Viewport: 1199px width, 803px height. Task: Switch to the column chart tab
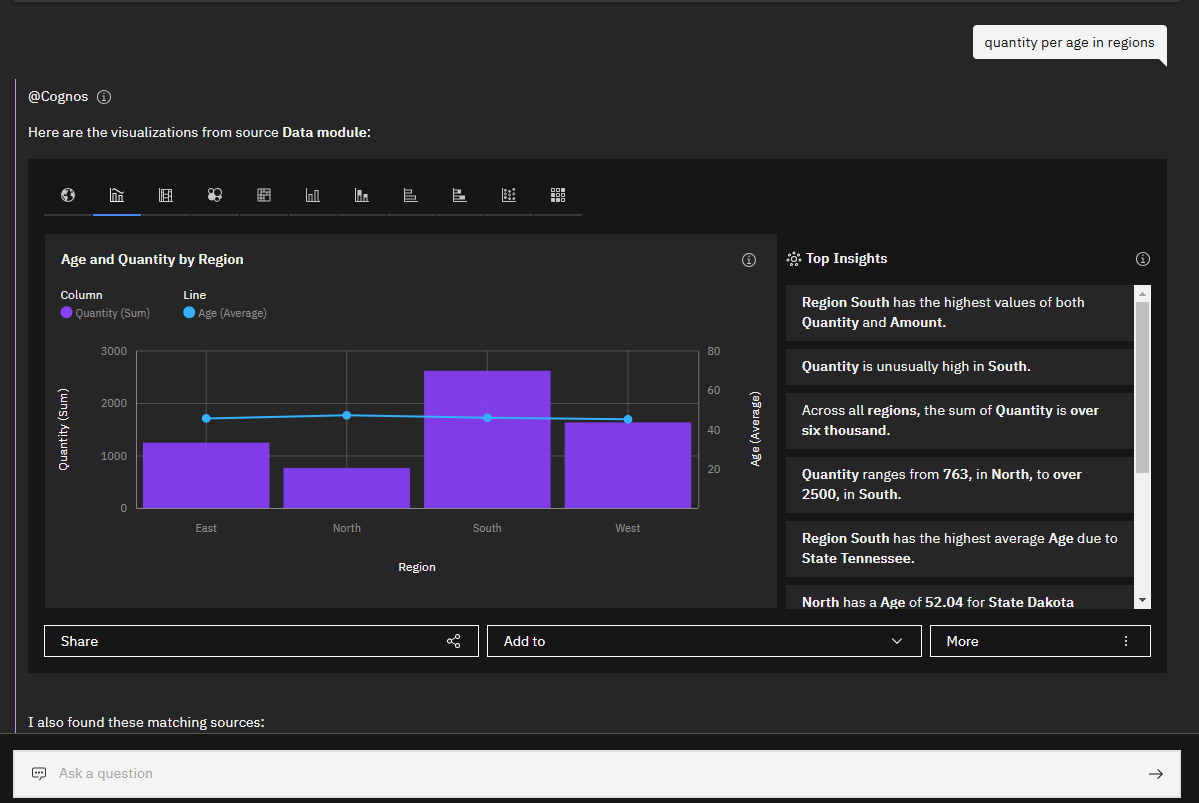click(313, 195)
